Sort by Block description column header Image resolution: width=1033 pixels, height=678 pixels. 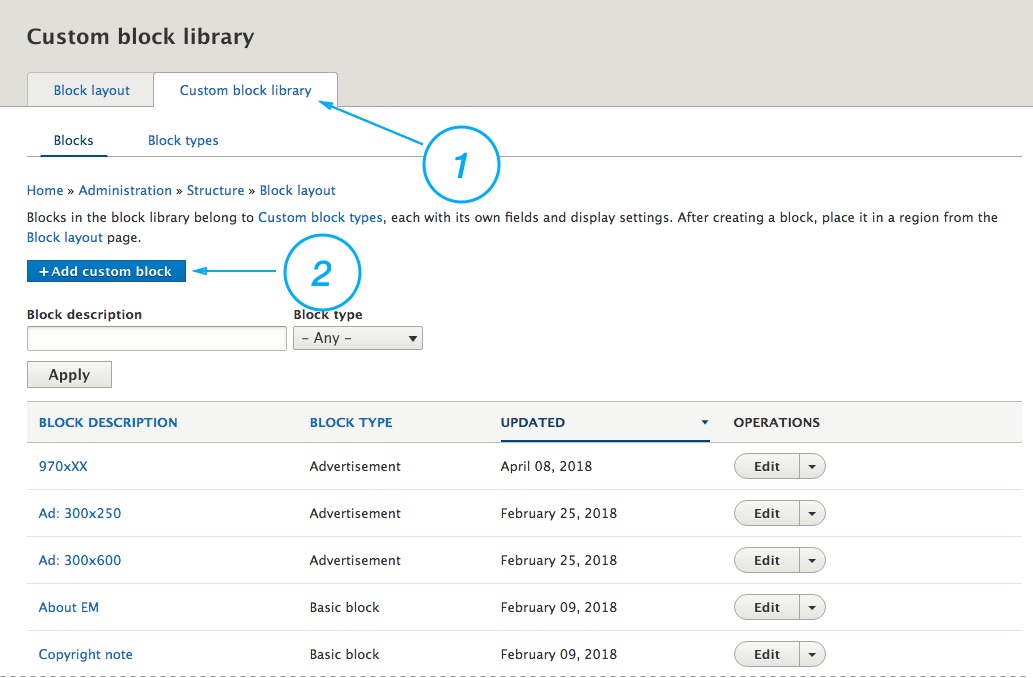(108, 422)
